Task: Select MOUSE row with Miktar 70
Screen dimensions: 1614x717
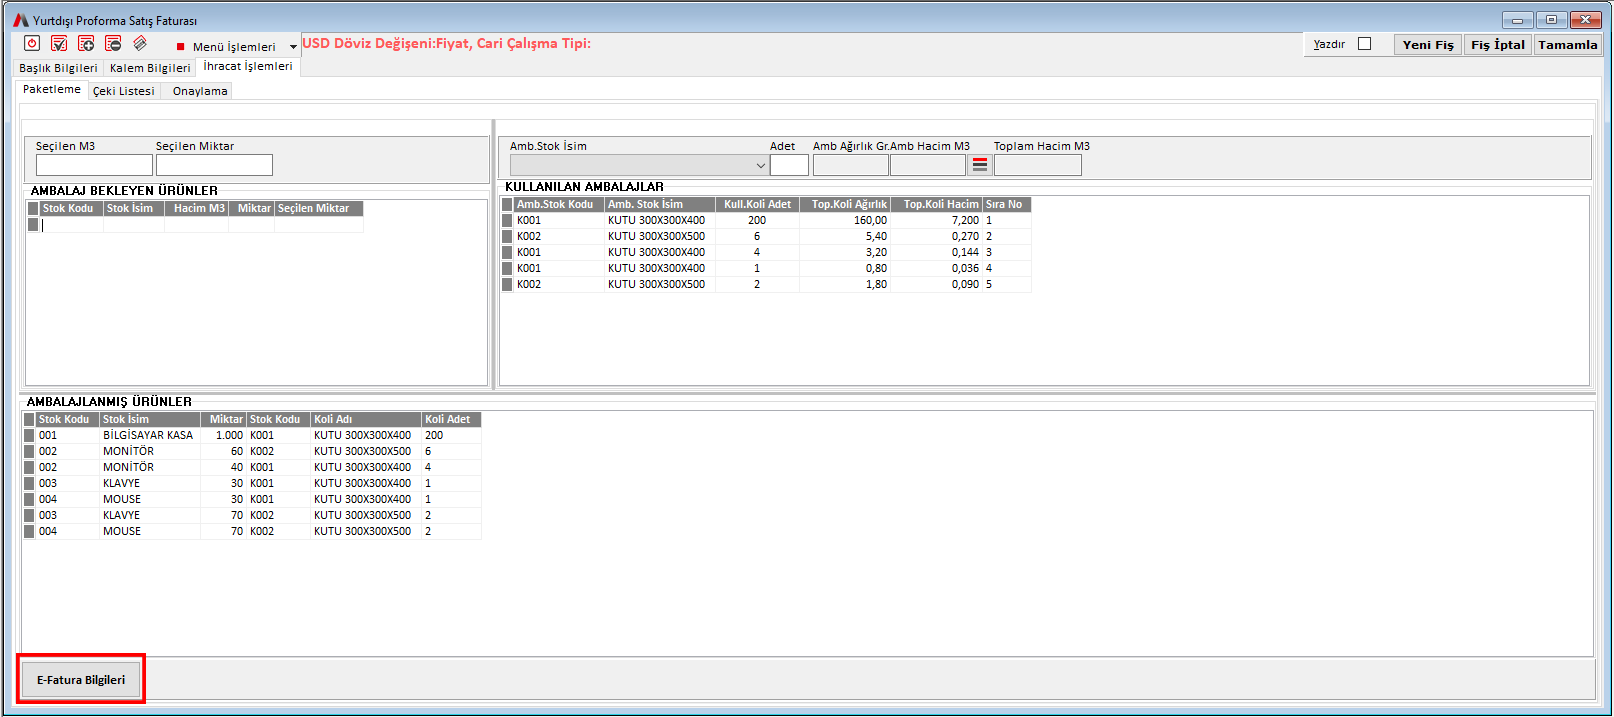Action: 252,532
